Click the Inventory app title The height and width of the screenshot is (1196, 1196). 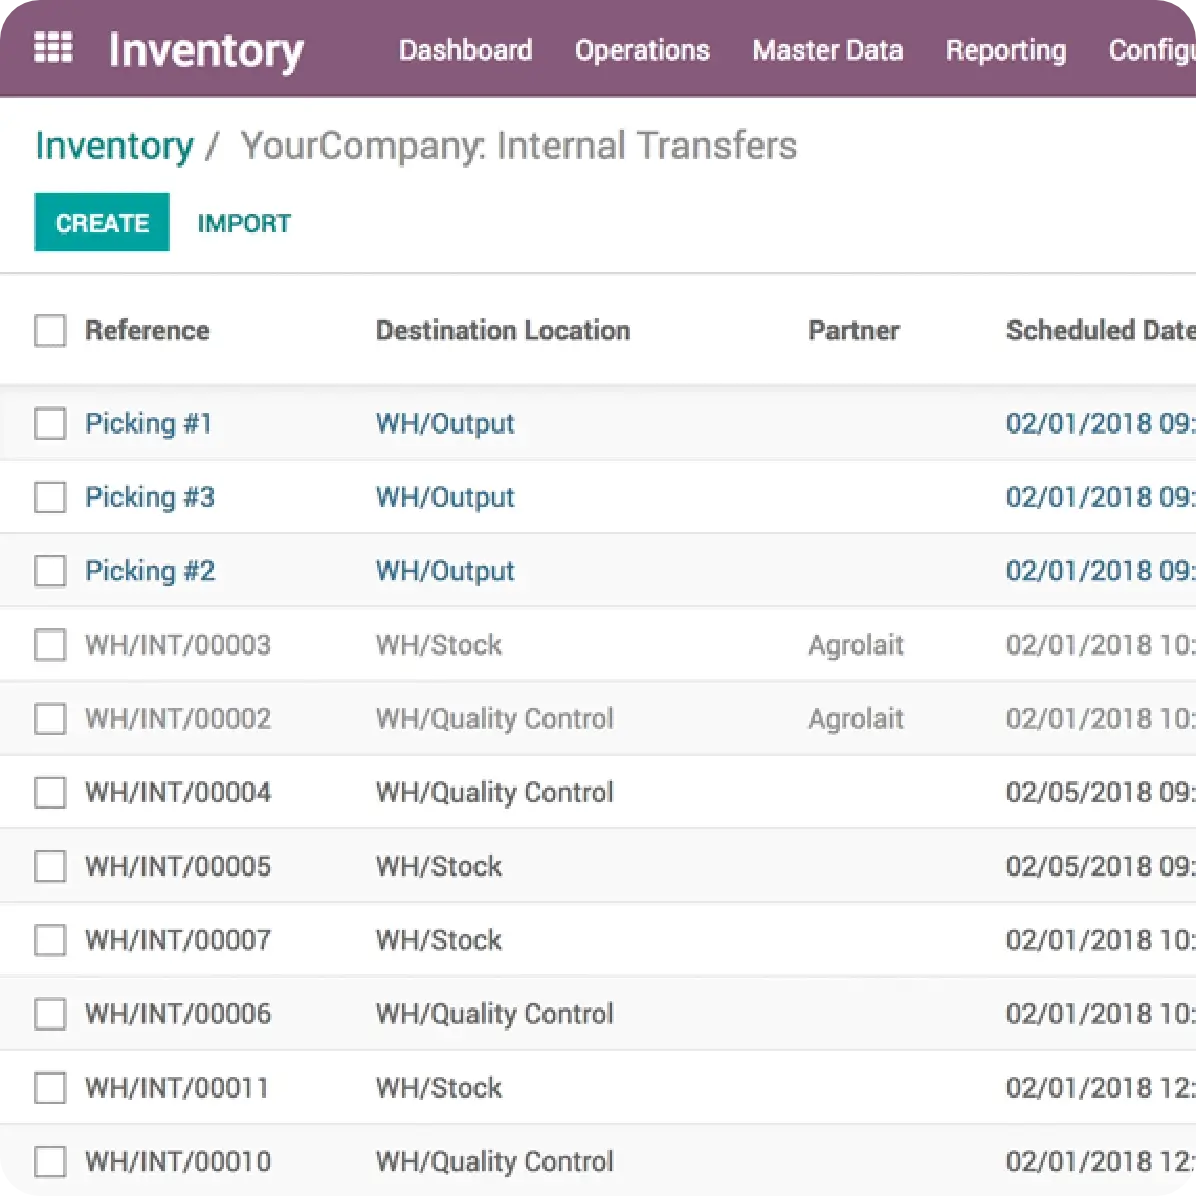(x=205, y=50)
